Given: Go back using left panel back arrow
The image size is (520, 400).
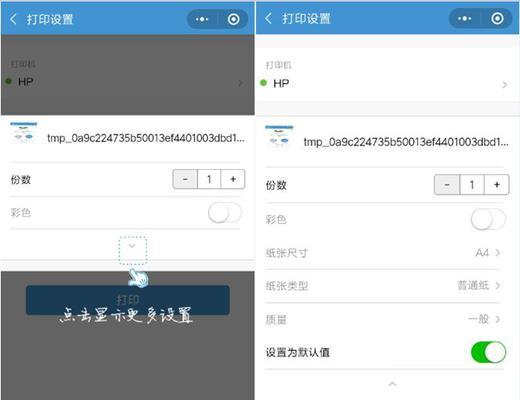Looking at the screenshot, I should click(13, 19).
